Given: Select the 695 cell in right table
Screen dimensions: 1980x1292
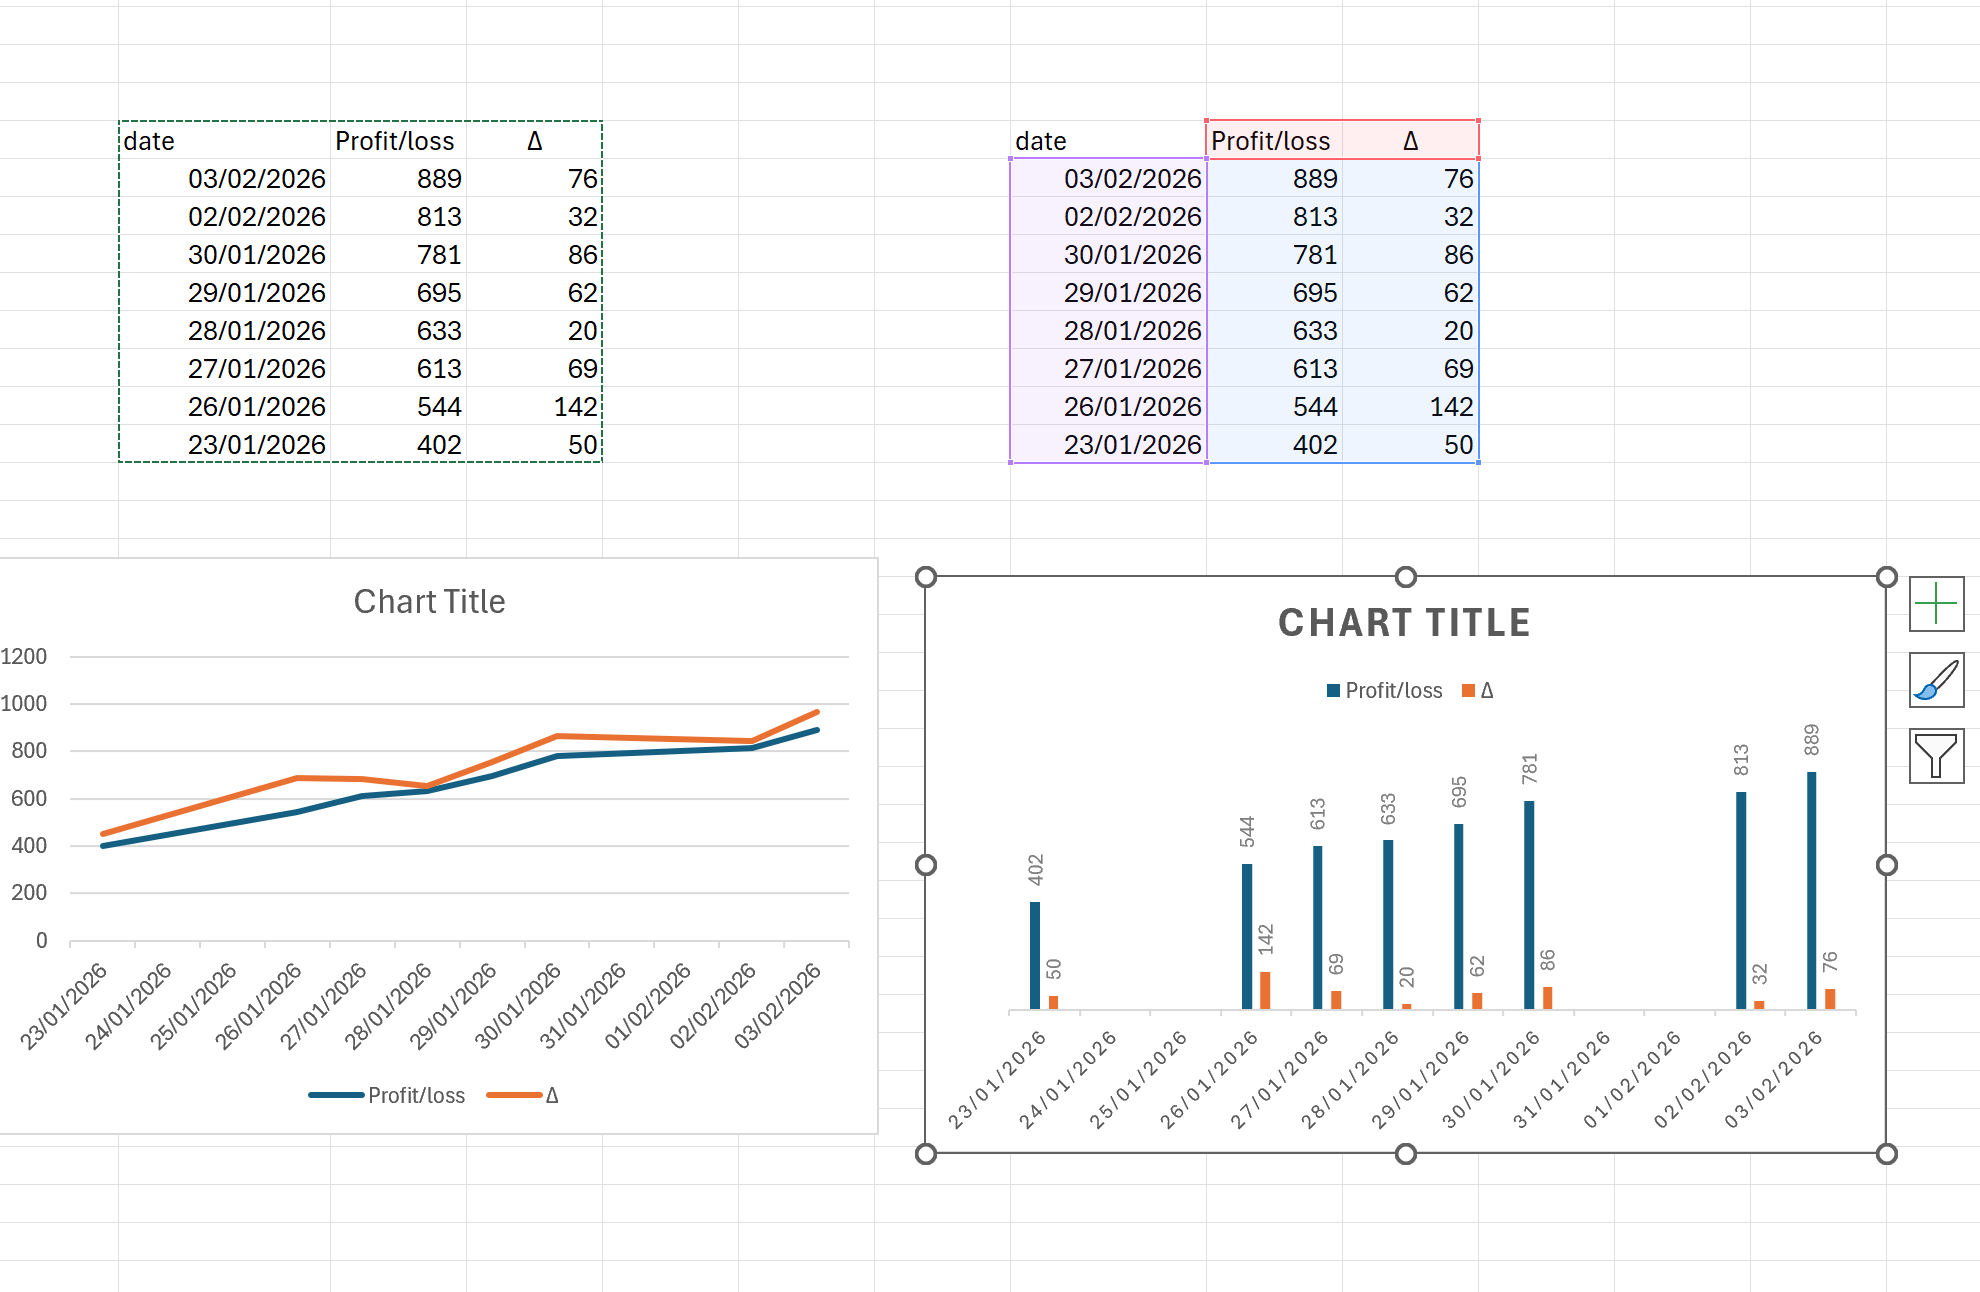Looking at the screenshot, I should pyautogui.click(x=1274, y=292).
